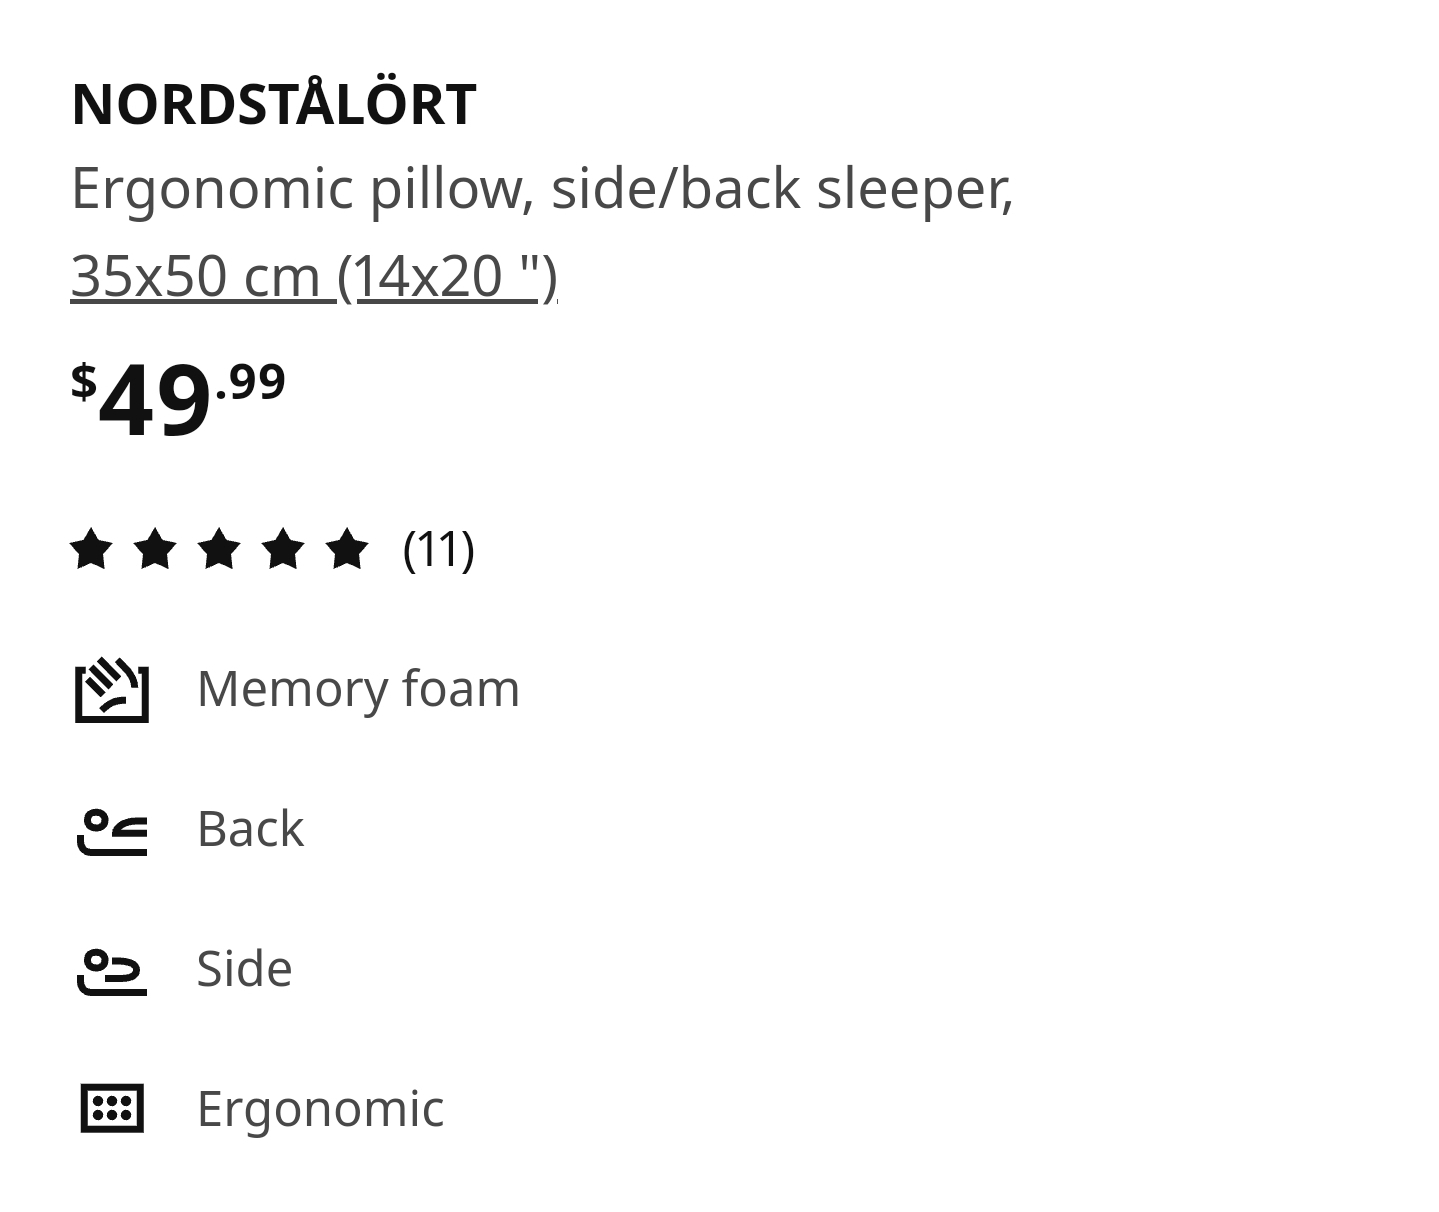Select the 'Back' text label
Viewport: 1439px width, 1212px height.
[250, 829]
